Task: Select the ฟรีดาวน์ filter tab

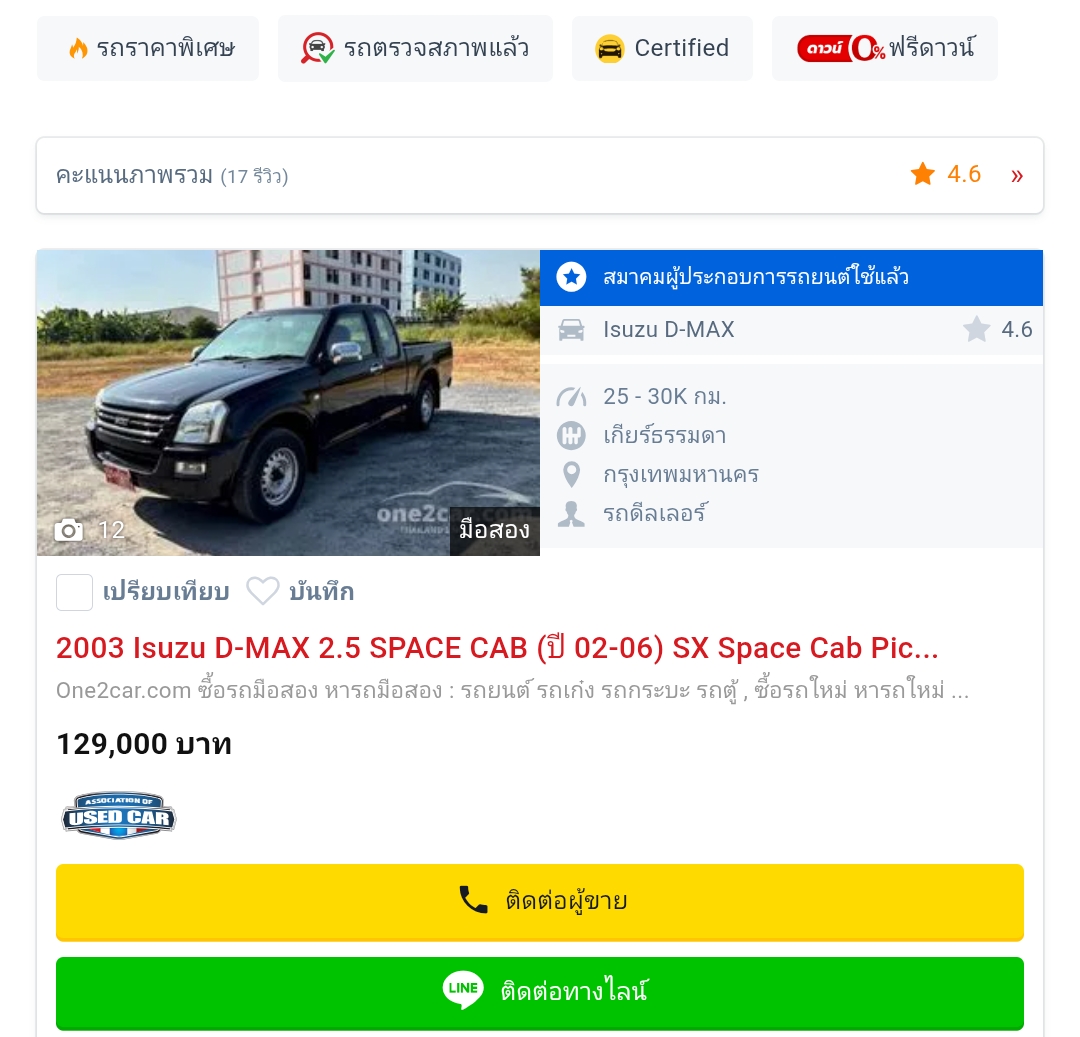Action: [x=885, y=48]
